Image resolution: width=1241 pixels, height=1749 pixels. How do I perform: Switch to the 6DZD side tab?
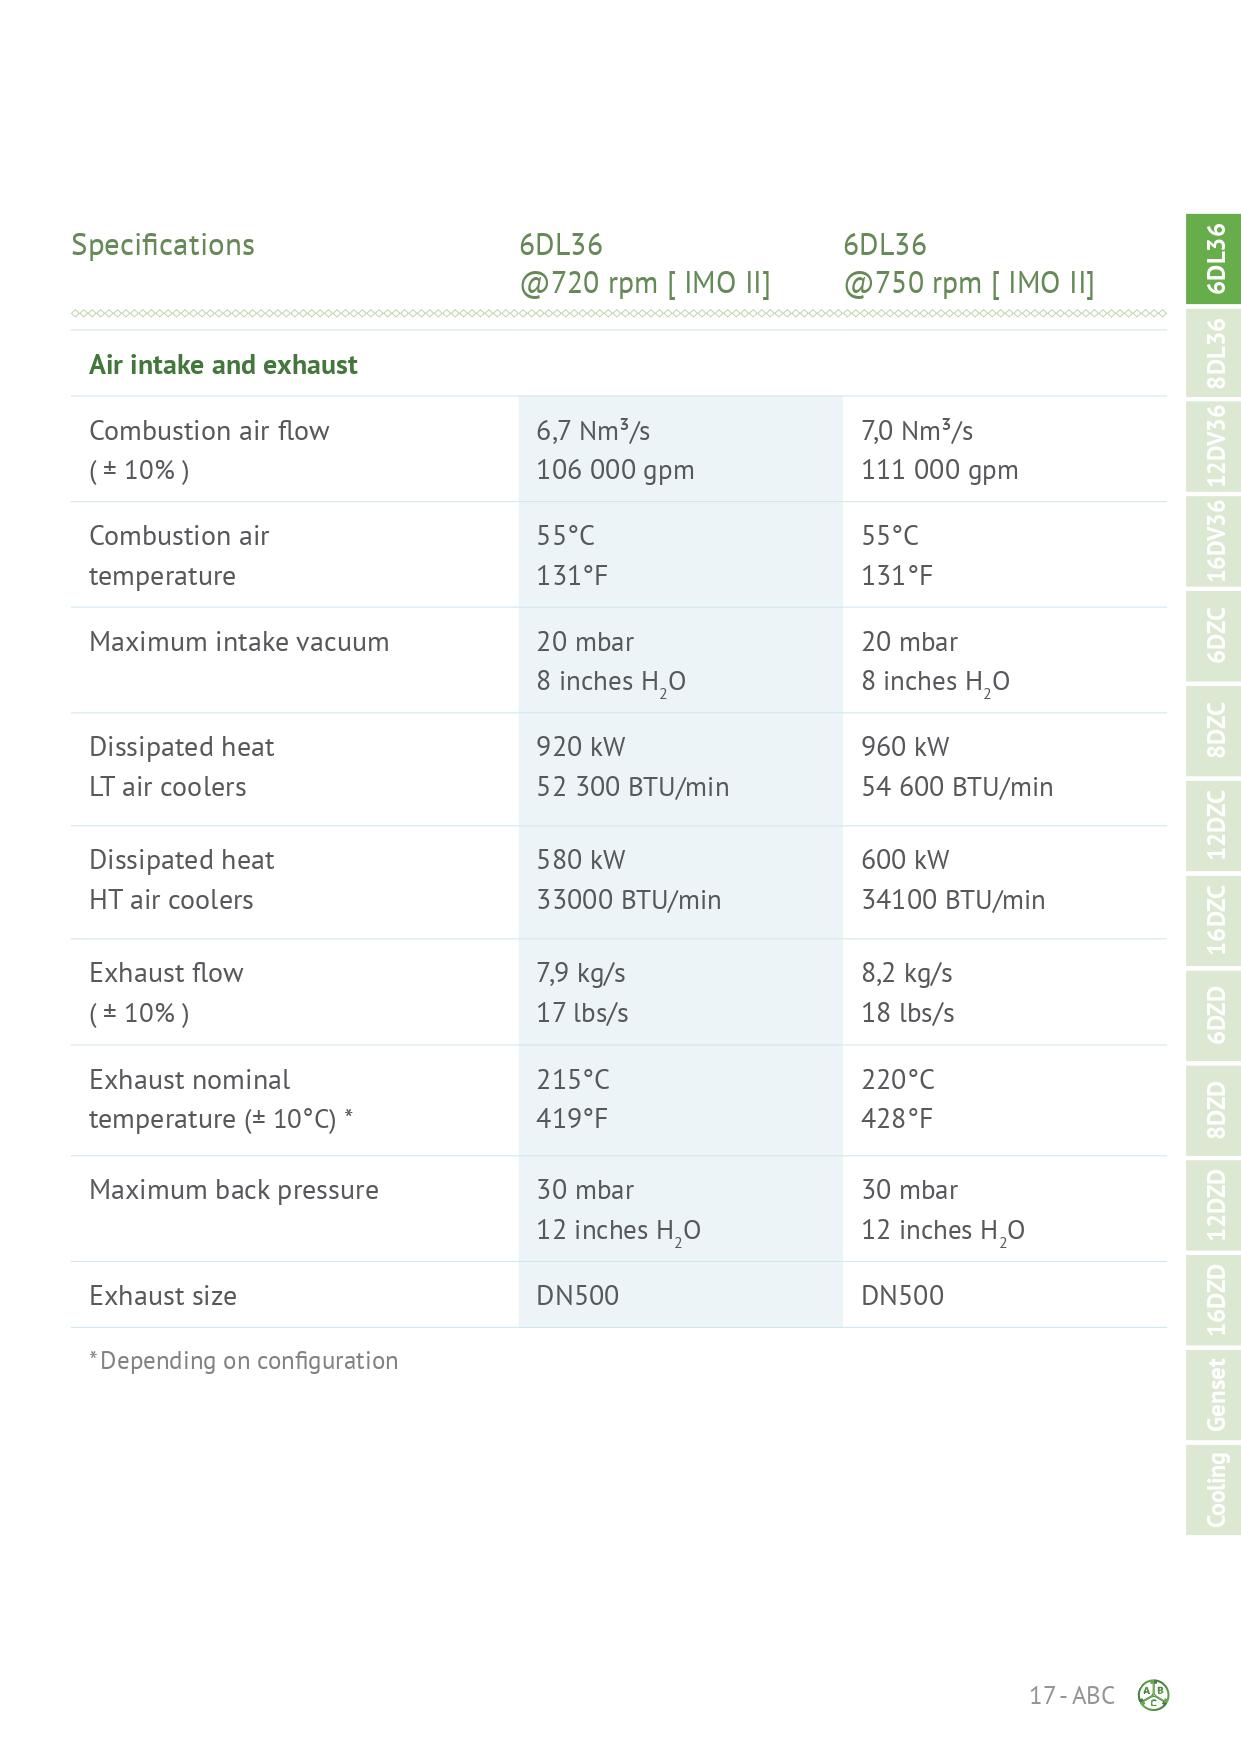(1213, 1016)
